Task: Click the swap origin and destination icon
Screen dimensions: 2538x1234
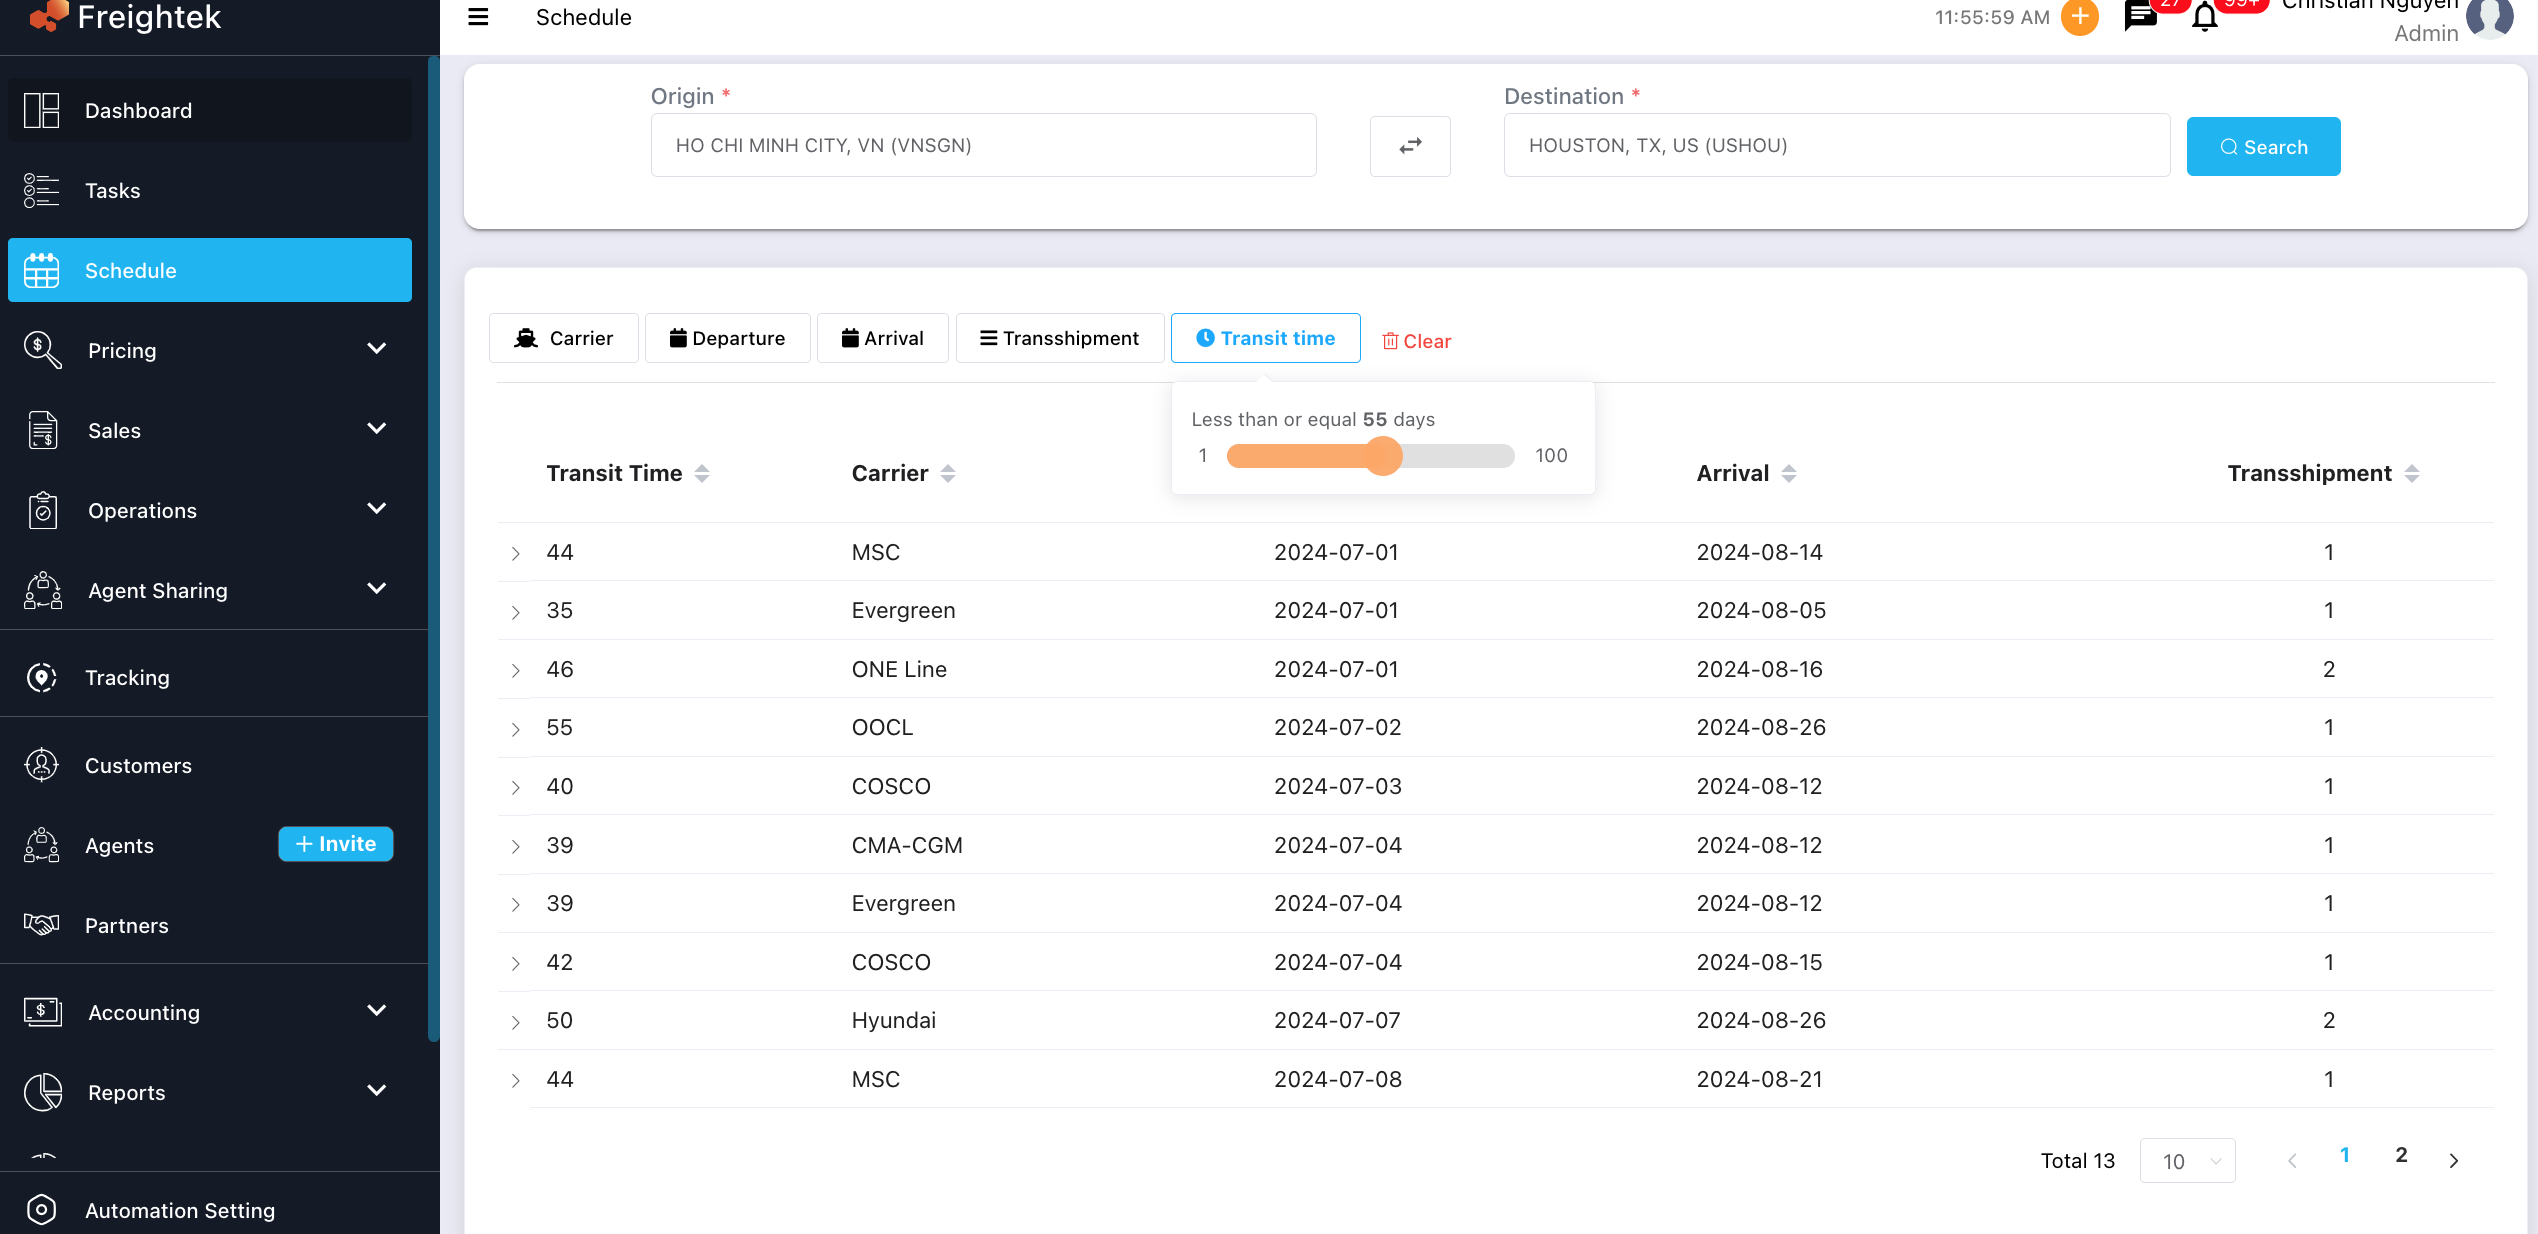Action: pos(1410,146)
